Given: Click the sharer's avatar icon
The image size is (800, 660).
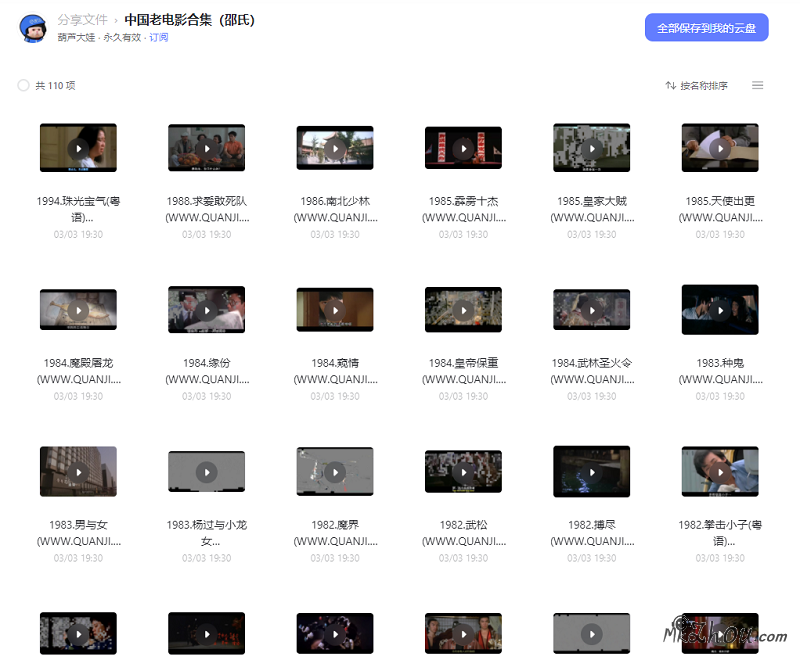Looking at the screenshot, I should pyautogui.click(x=33, y=28).
